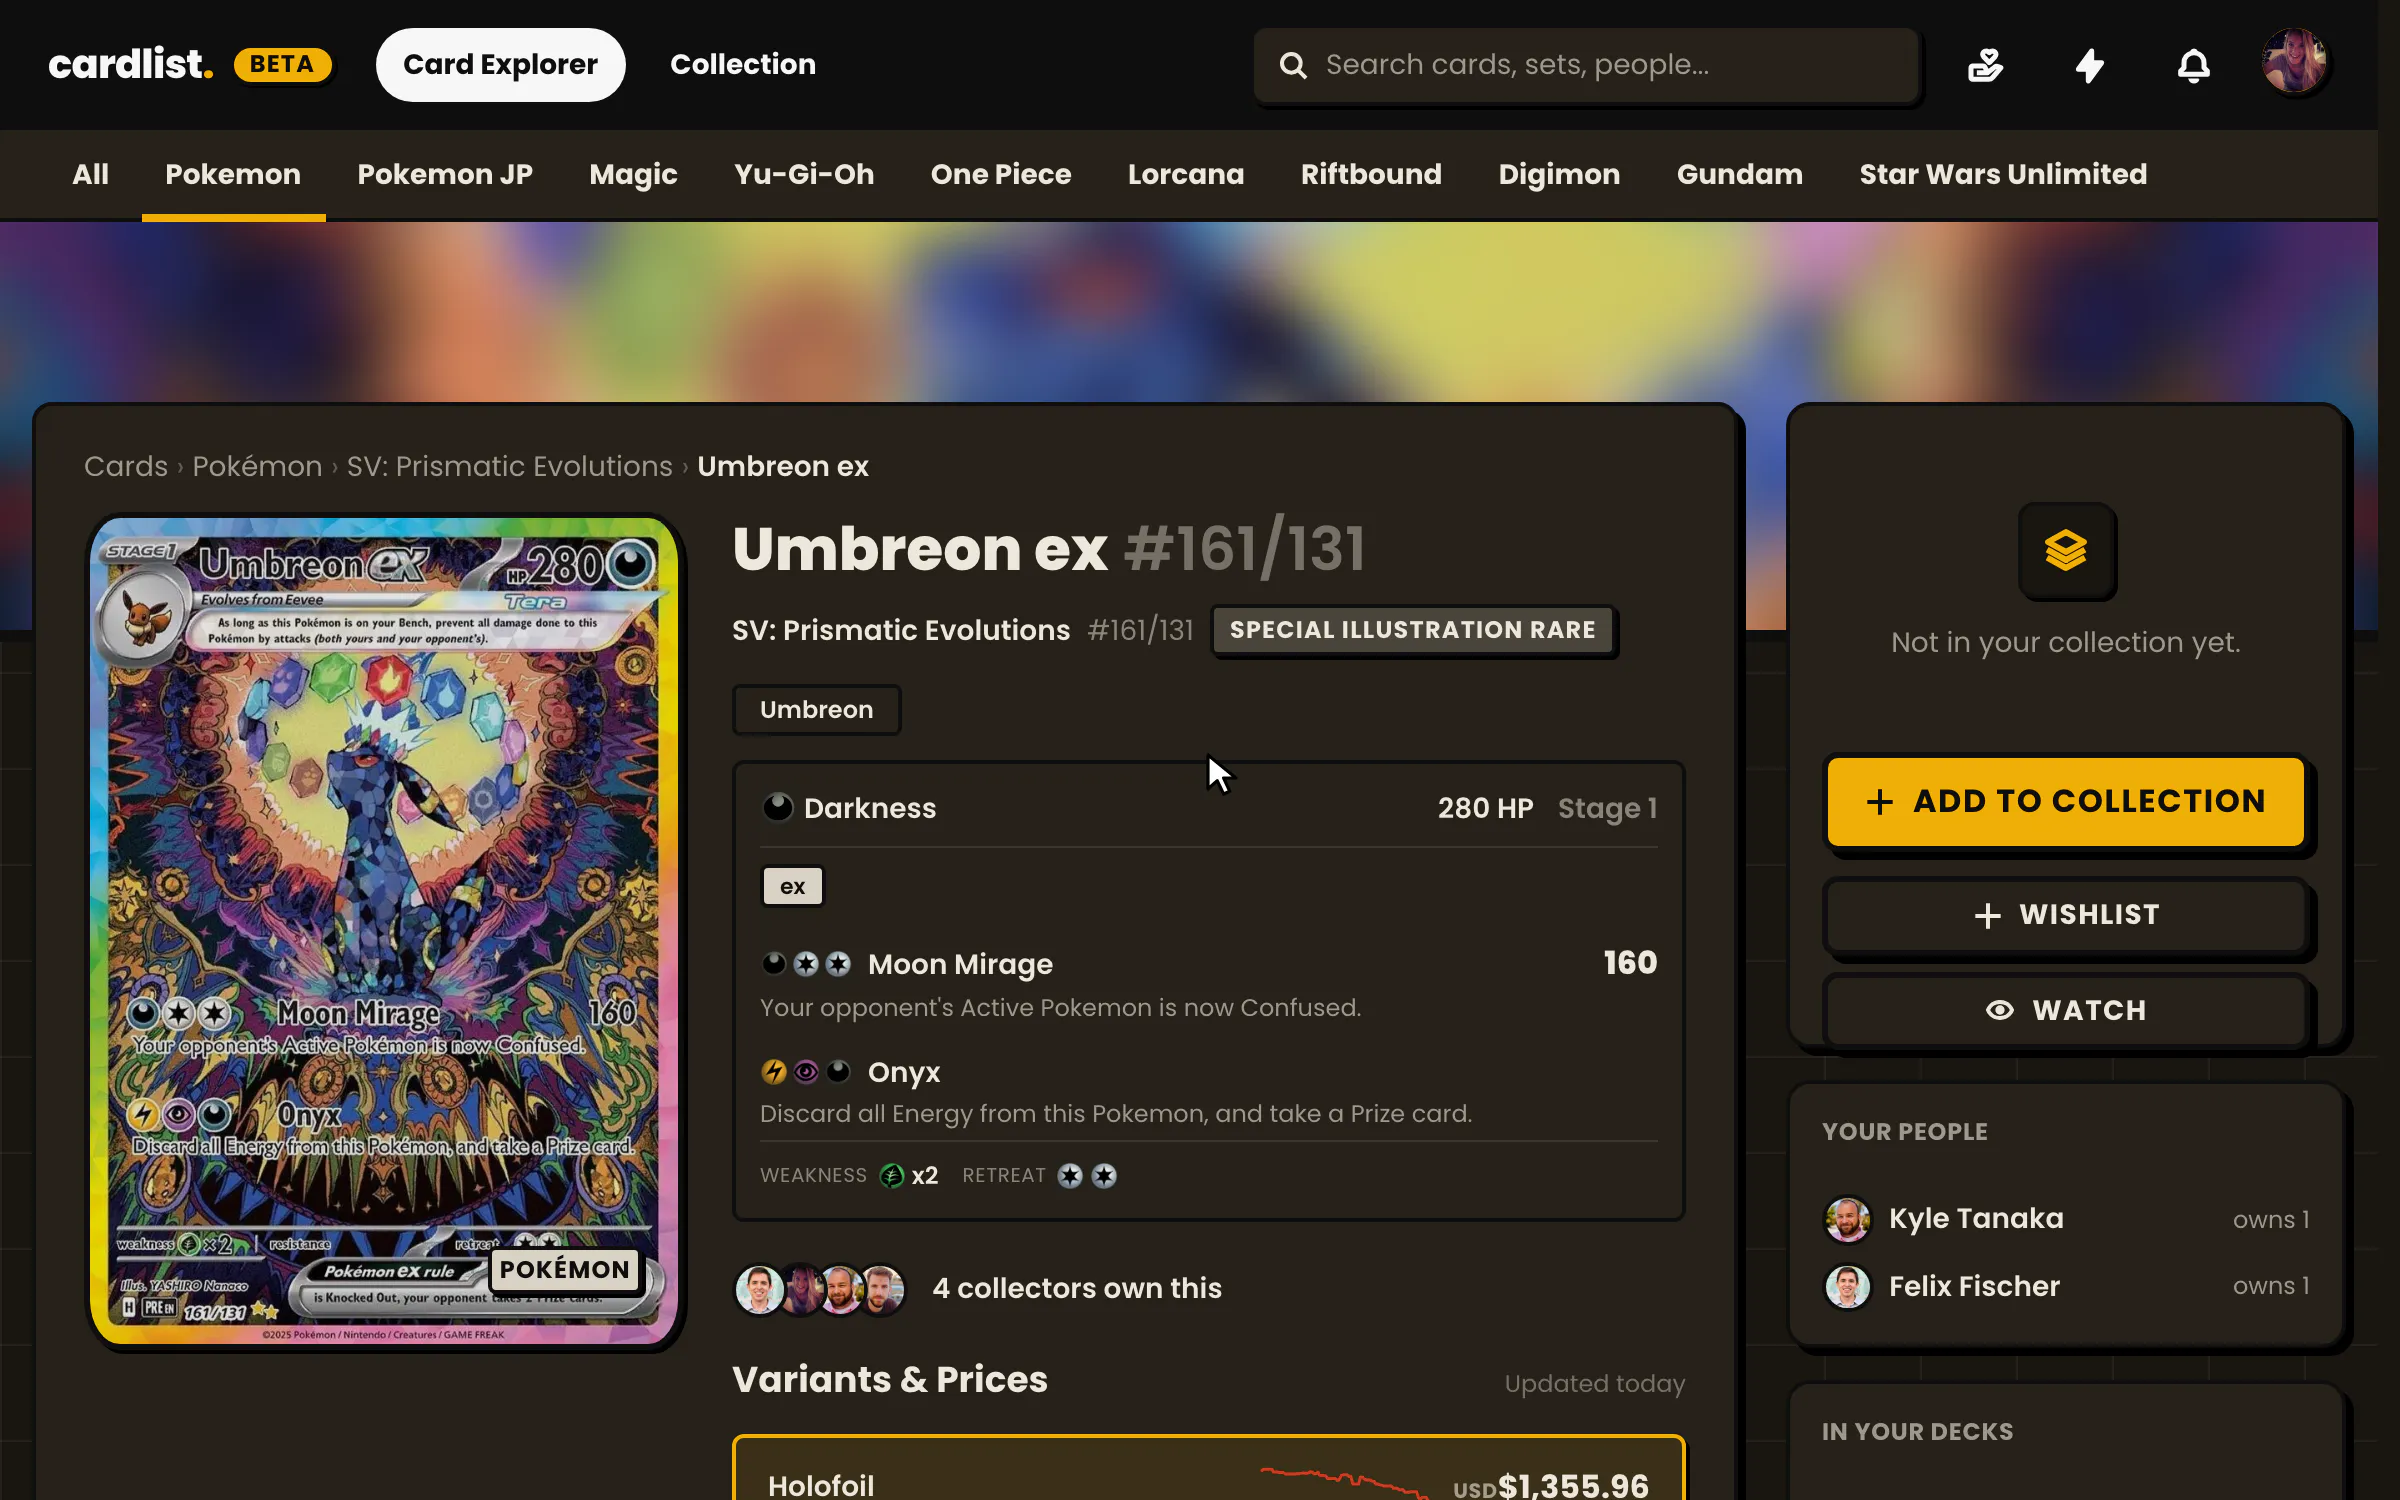The image size is (2400, 1500).
Task: Click the Cards breadcrumb link
Action: tap(126, 467)
